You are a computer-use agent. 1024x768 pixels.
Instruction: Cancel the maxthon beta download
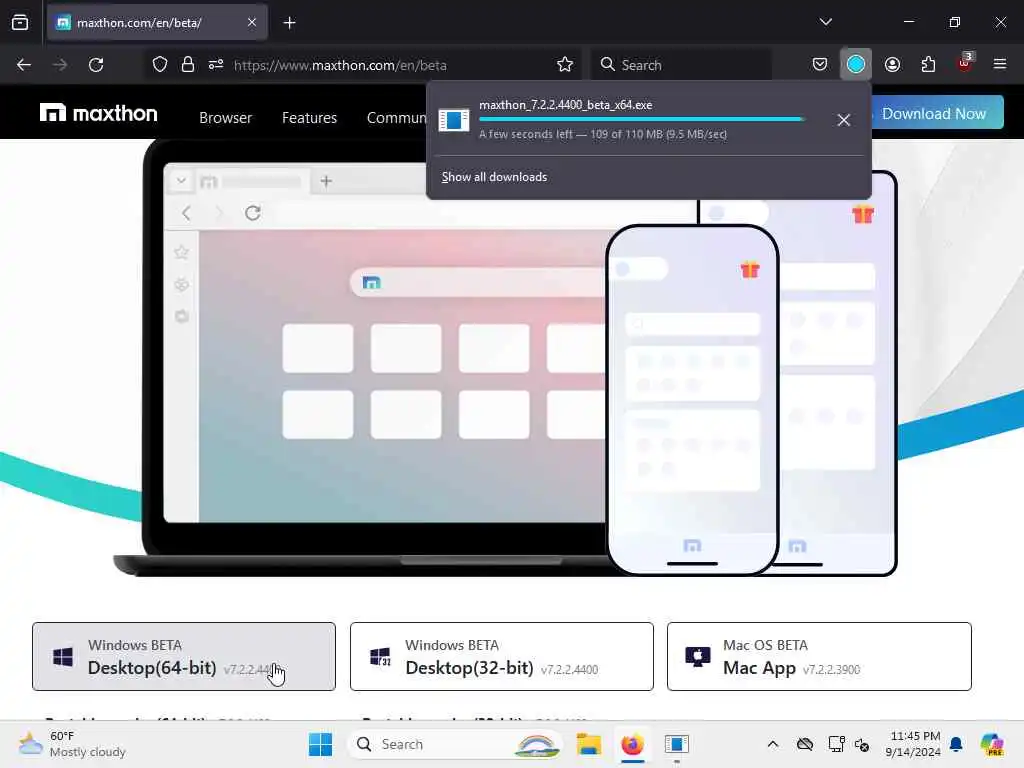click(844, 120)
